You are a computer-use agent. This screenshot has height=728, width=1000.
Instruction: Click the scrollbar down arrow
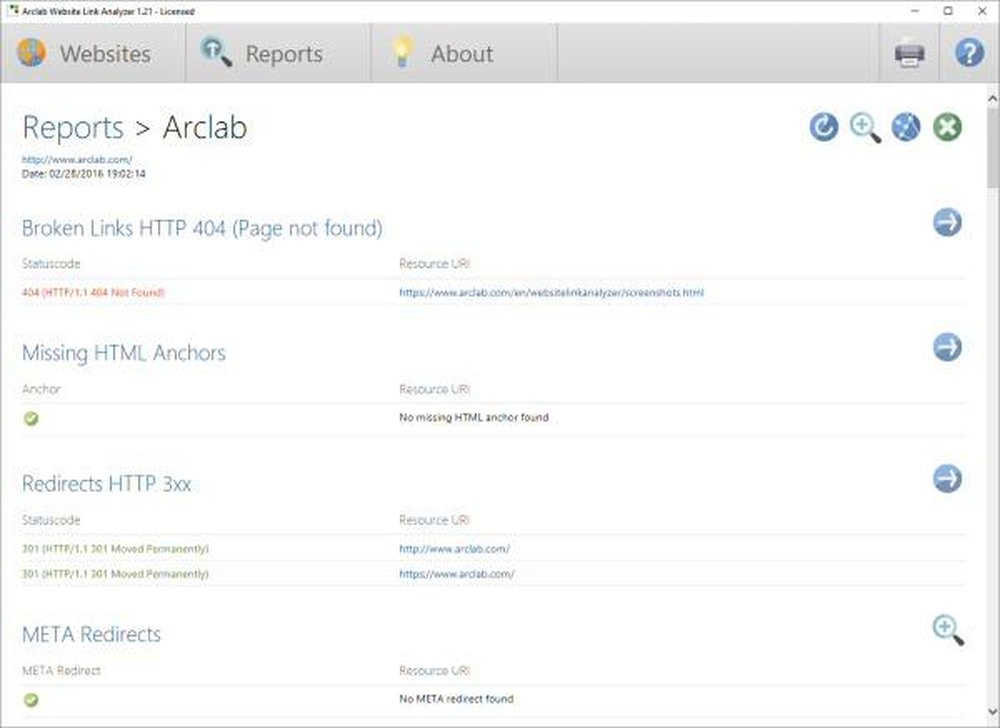point(992,712)
